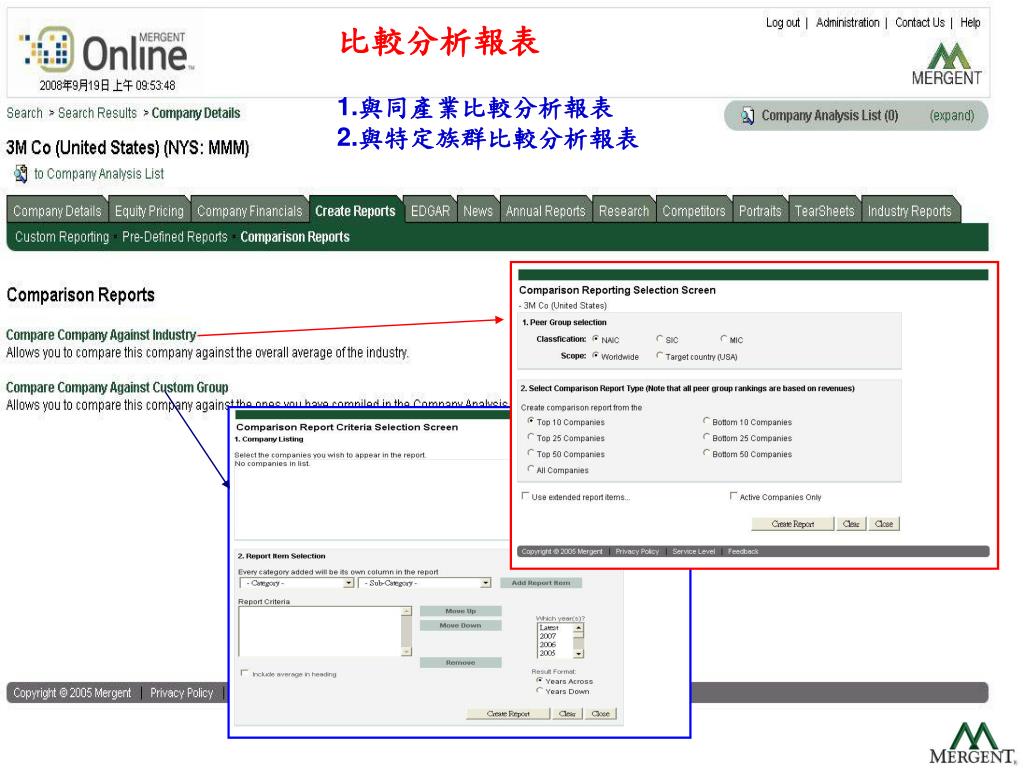Open the Equity Pricing tab
This screenshot has height=768, width=1024.
[149, 211]
